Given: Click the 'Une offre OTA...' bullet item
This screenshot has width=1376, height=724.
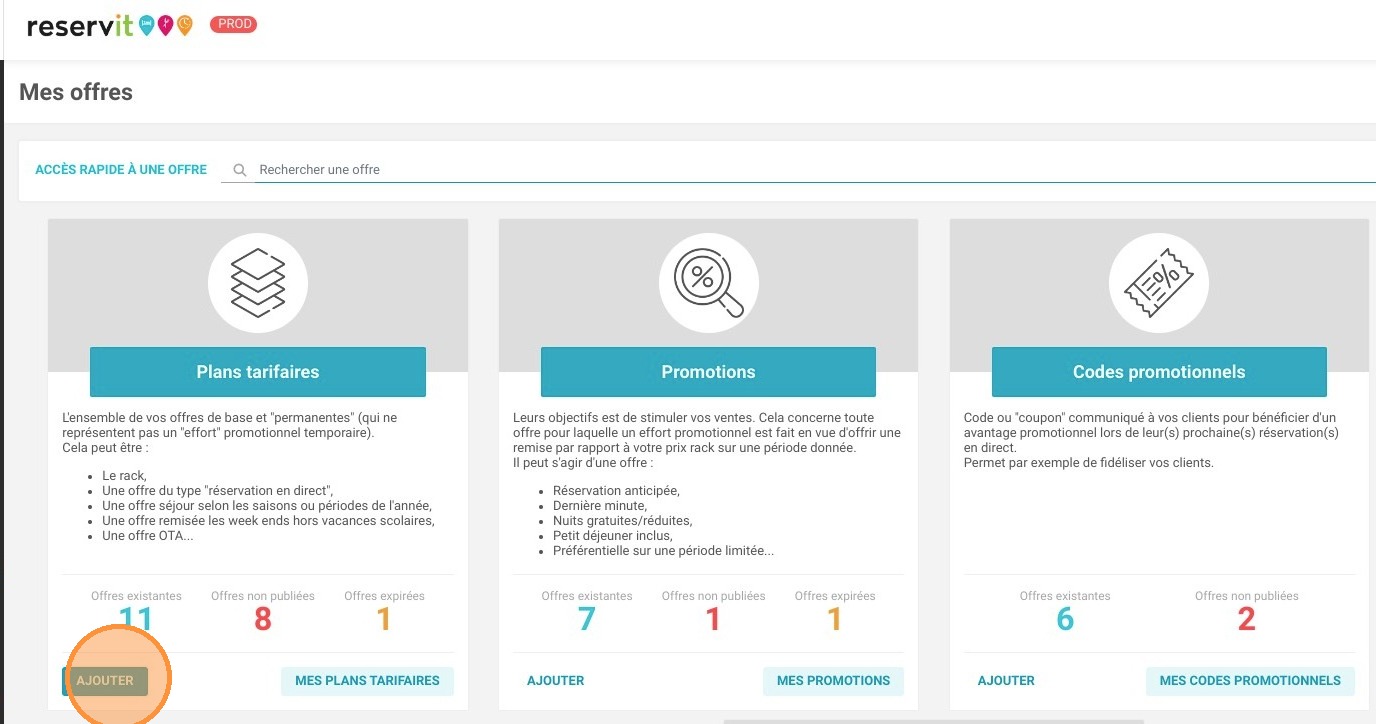Looking at the screenshot, I should click(148, 536).
